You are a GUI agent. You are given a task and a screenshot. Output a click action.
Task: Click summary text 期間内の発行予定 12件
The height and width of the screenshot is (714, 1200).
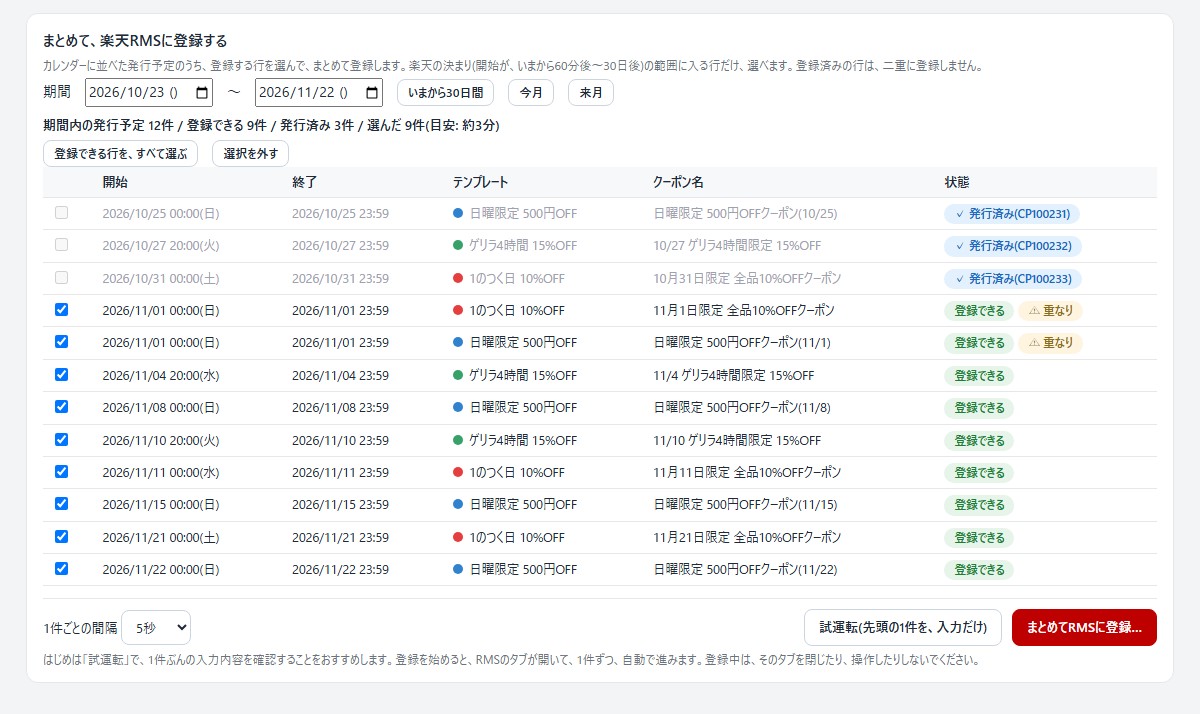[x=108, y=126]
